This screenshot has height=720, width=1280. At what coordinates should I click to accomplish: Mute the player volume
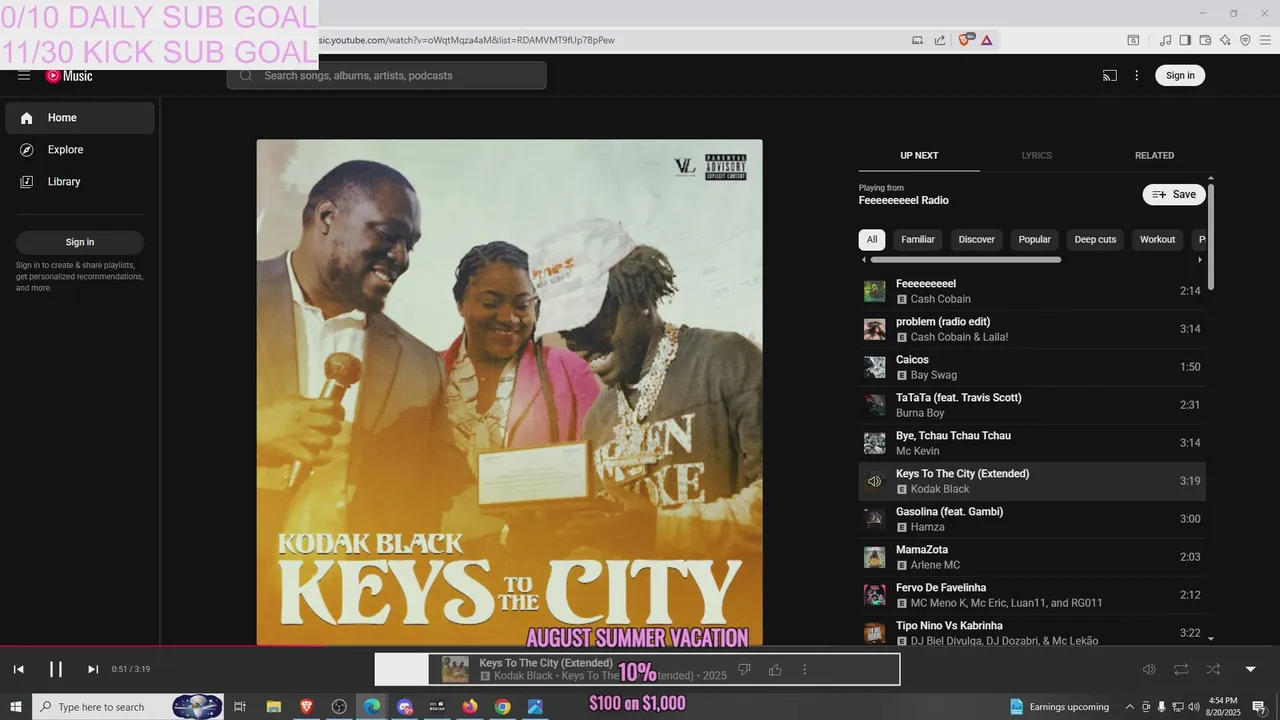[x=1149, y=669]
